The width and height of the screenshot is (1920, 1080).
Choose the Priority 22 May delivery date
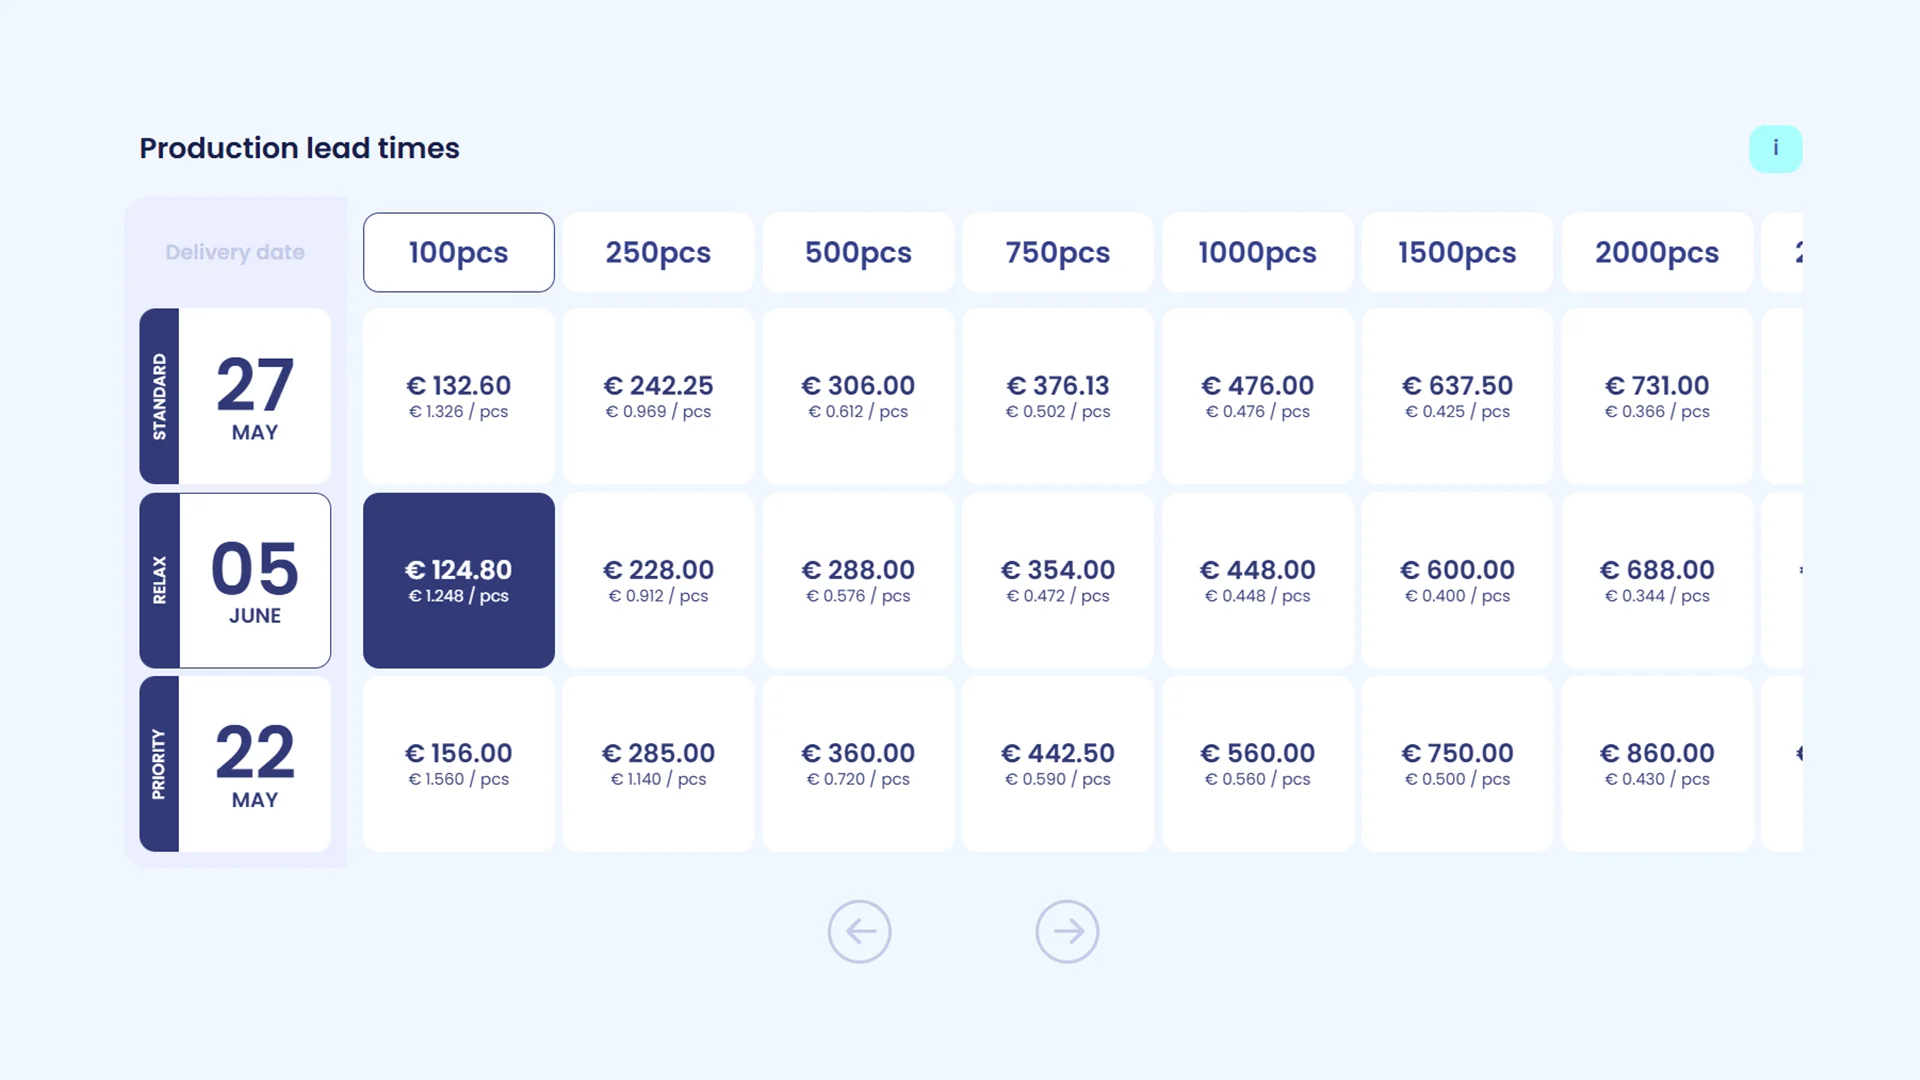[235, 764]
